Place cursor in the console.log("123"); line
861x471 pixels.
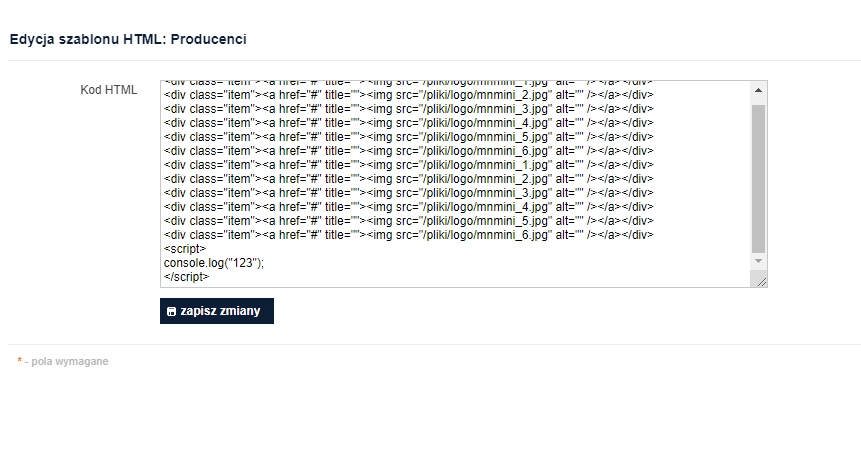click(x=214, y=263)
